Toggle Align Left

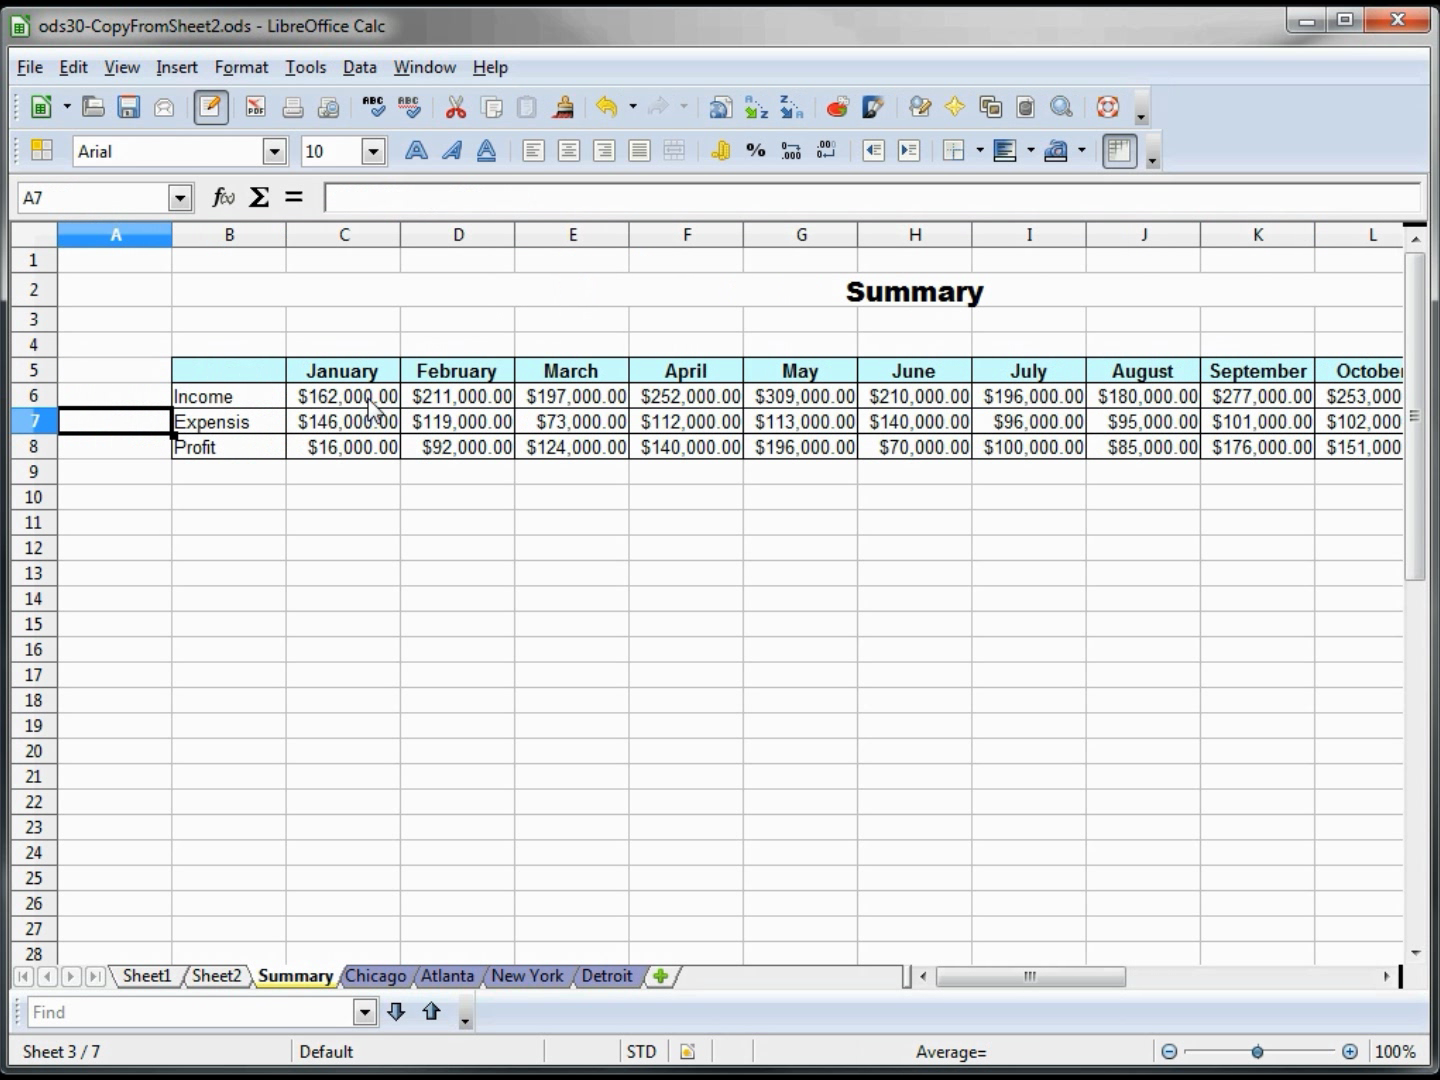point(533,151)
